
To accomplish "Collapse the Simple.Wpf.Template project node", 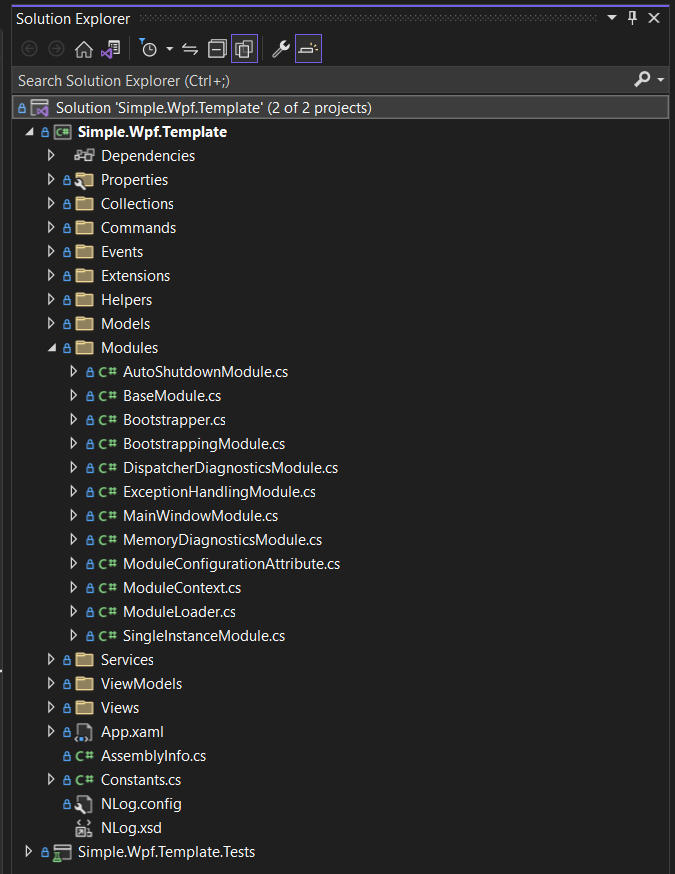I will point(30,132).
